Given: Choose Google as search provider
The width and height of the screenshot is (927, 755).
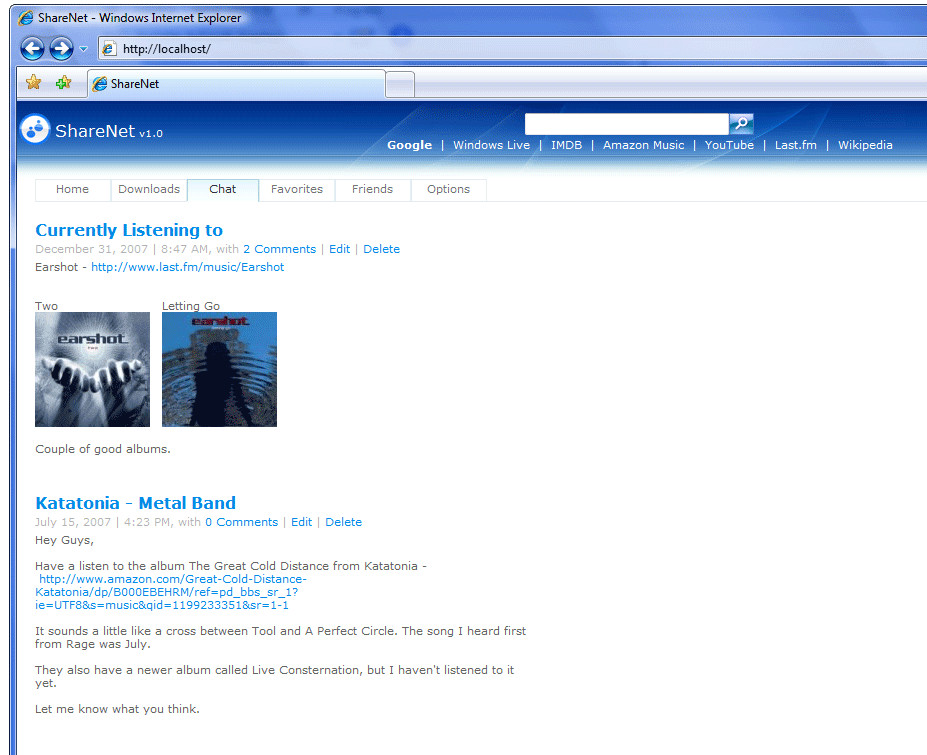Looking at the screenshot, I should click(x=410, y=145).
